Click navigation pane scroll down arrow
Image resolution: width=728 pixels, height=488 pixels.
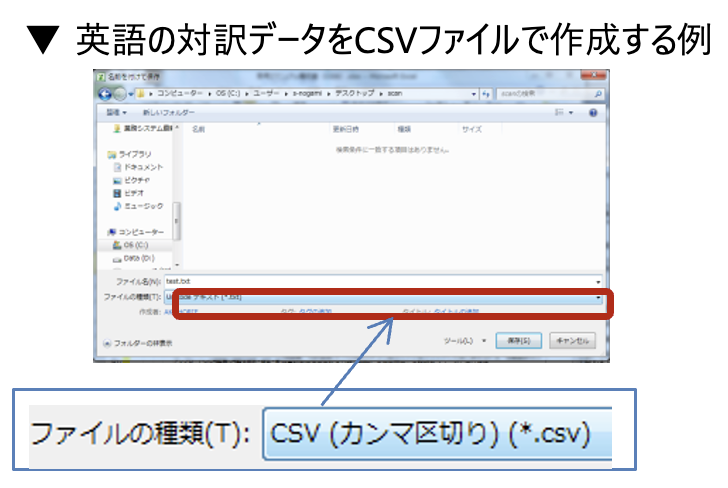coord(176,265)
